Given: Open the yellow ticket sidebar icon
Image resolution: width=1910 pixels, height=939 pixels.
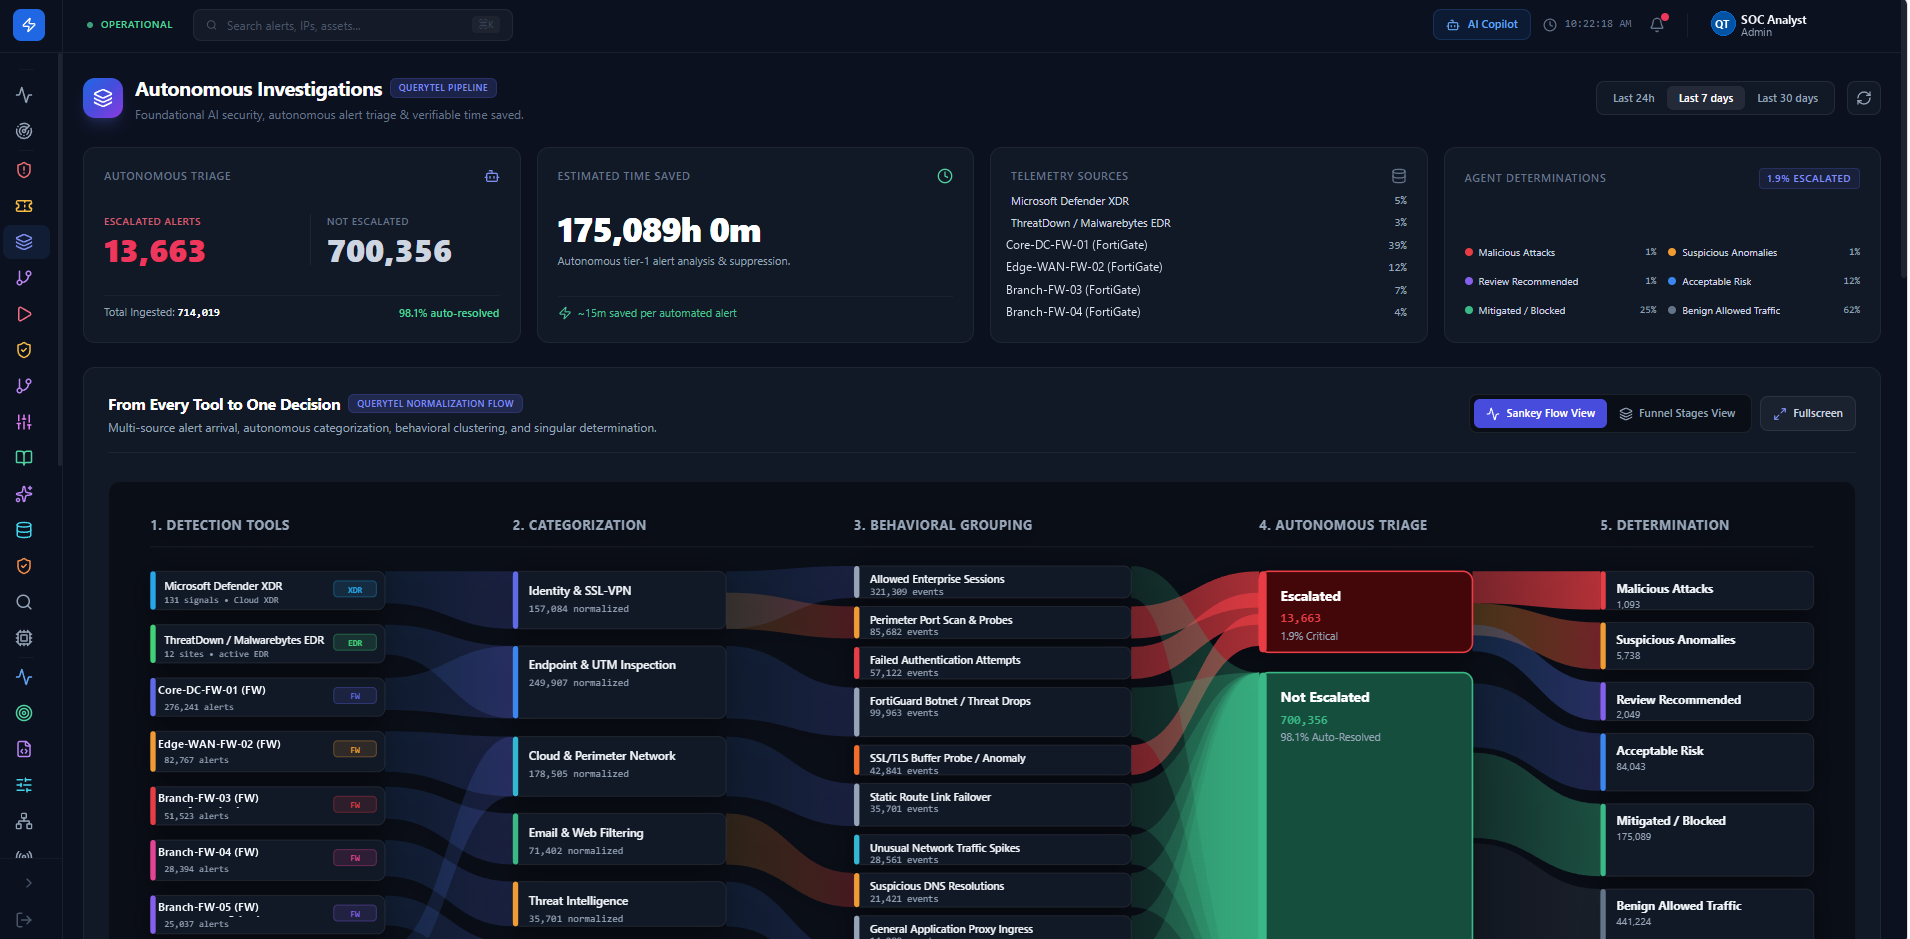Looking at the screenshot, I should (24, 206).
